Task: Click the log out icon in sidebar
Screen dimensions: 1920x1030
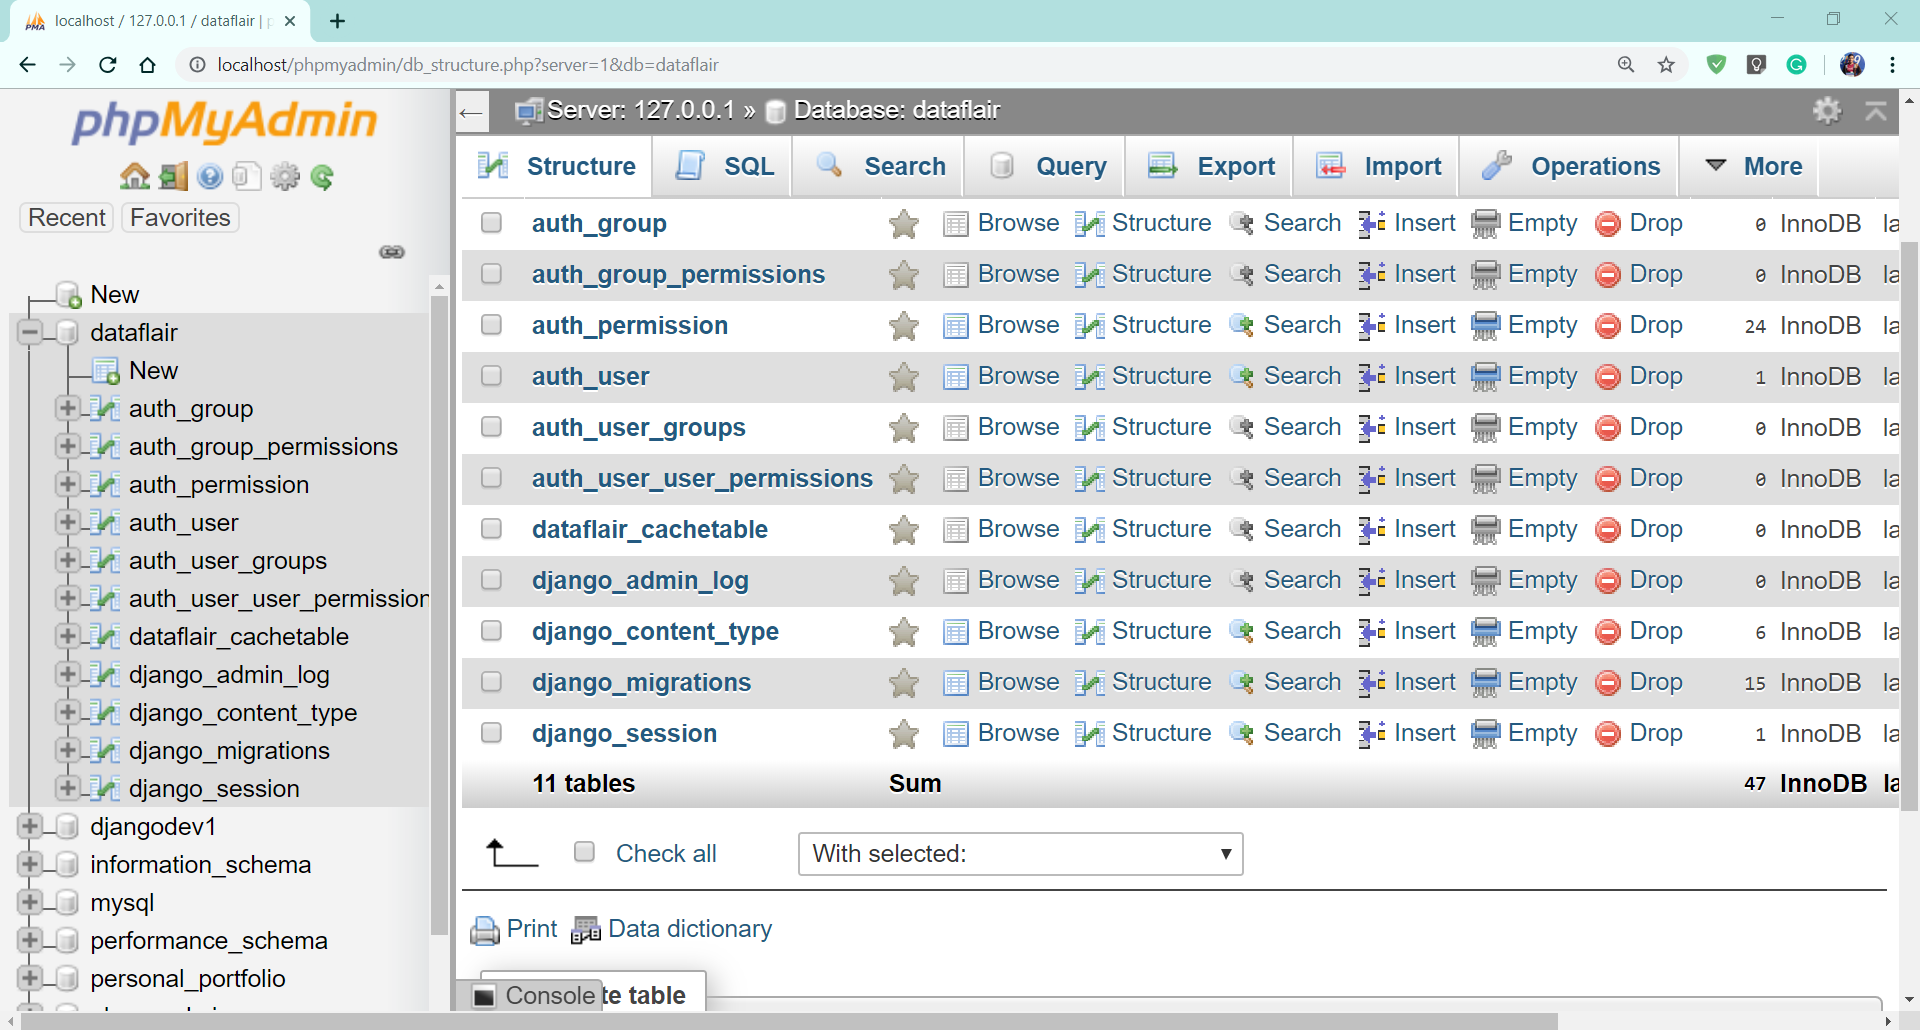Action: (173, 177)
